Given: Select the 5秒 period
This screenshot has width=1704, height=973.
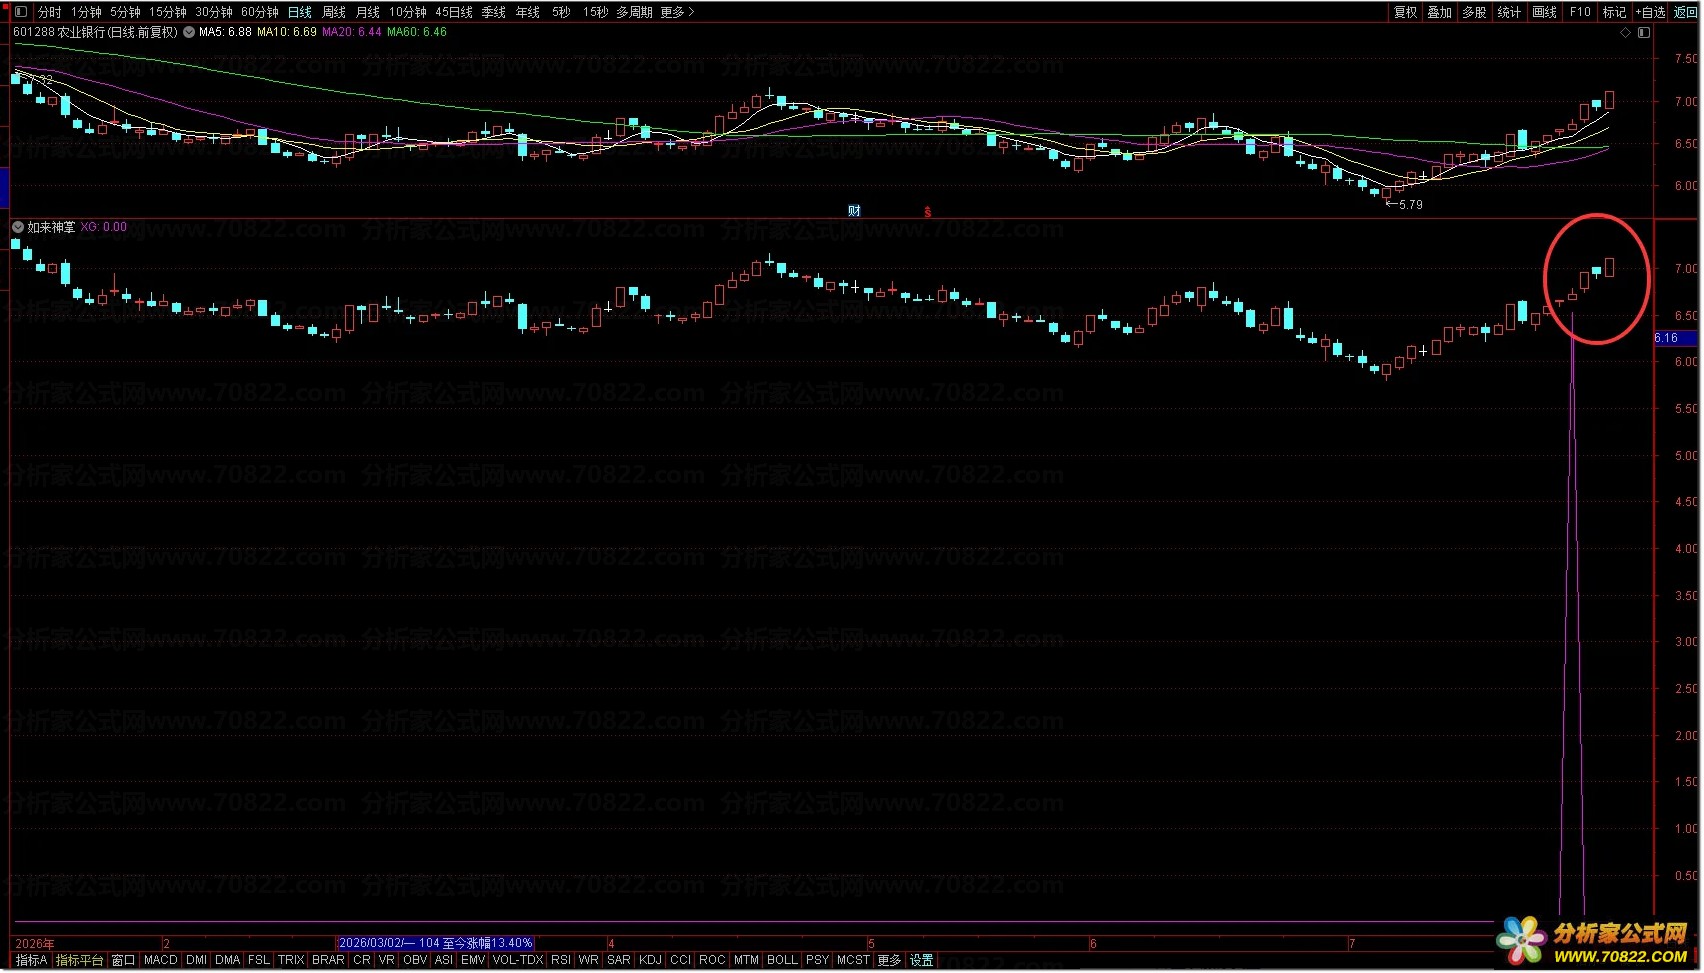Looking at the screenshot, I should [x=561, y=12].
